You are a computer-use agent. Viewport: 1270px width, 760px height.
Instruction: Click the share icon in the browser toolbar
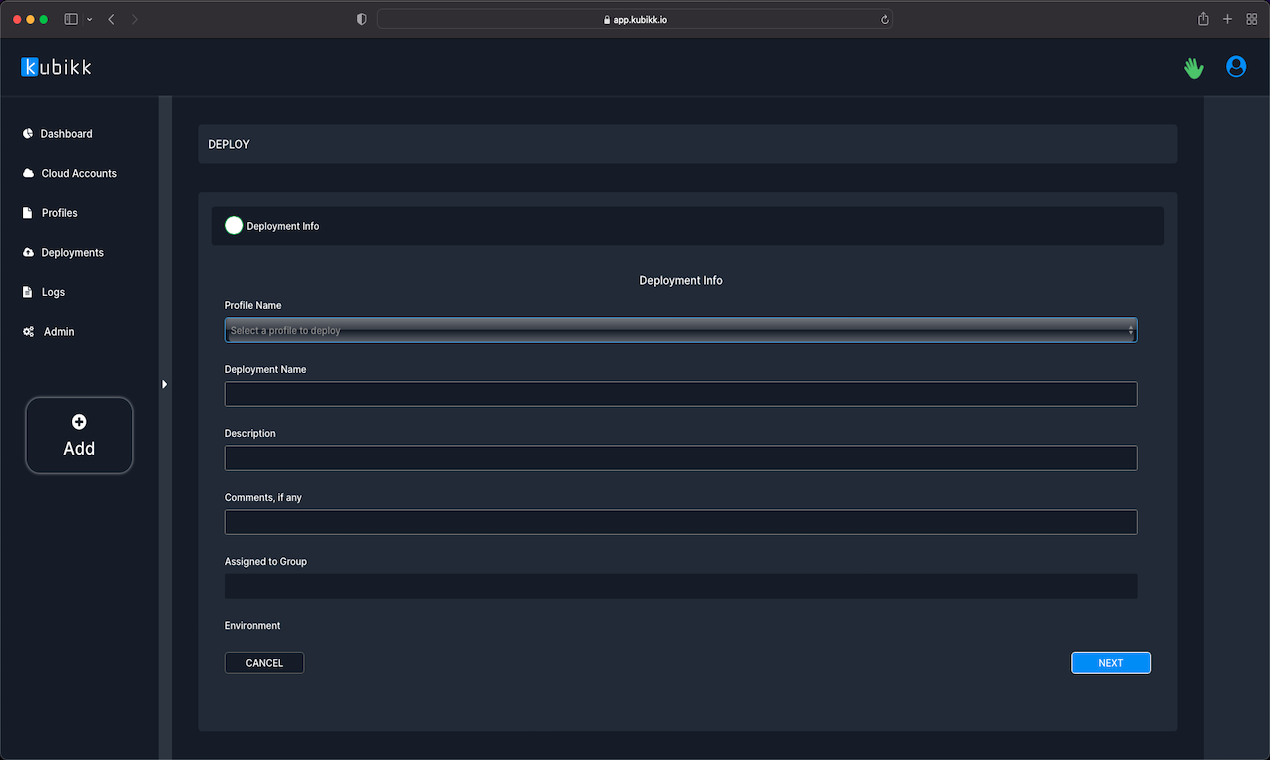click(x=1203, y=18)
